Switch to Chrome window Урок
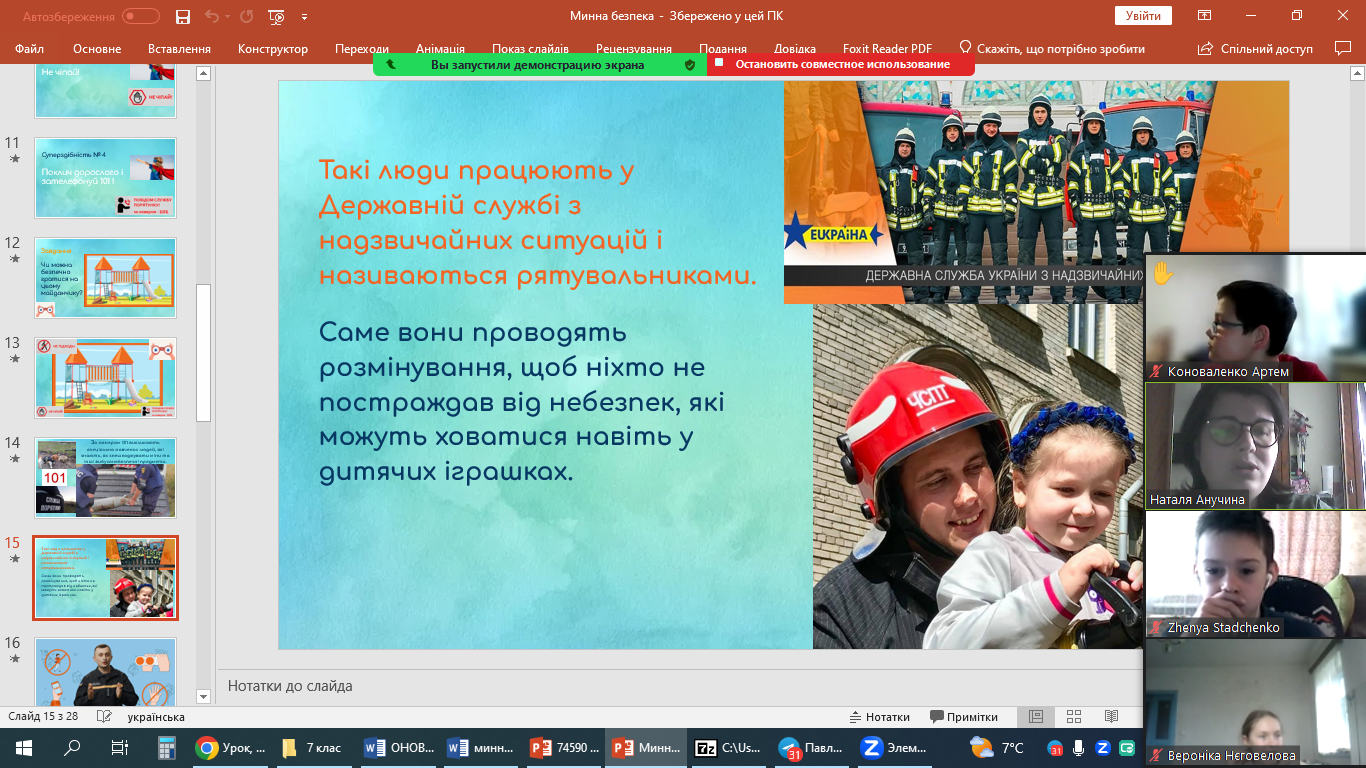This screenshot has height=768, width=1366. tap(231, 747)
